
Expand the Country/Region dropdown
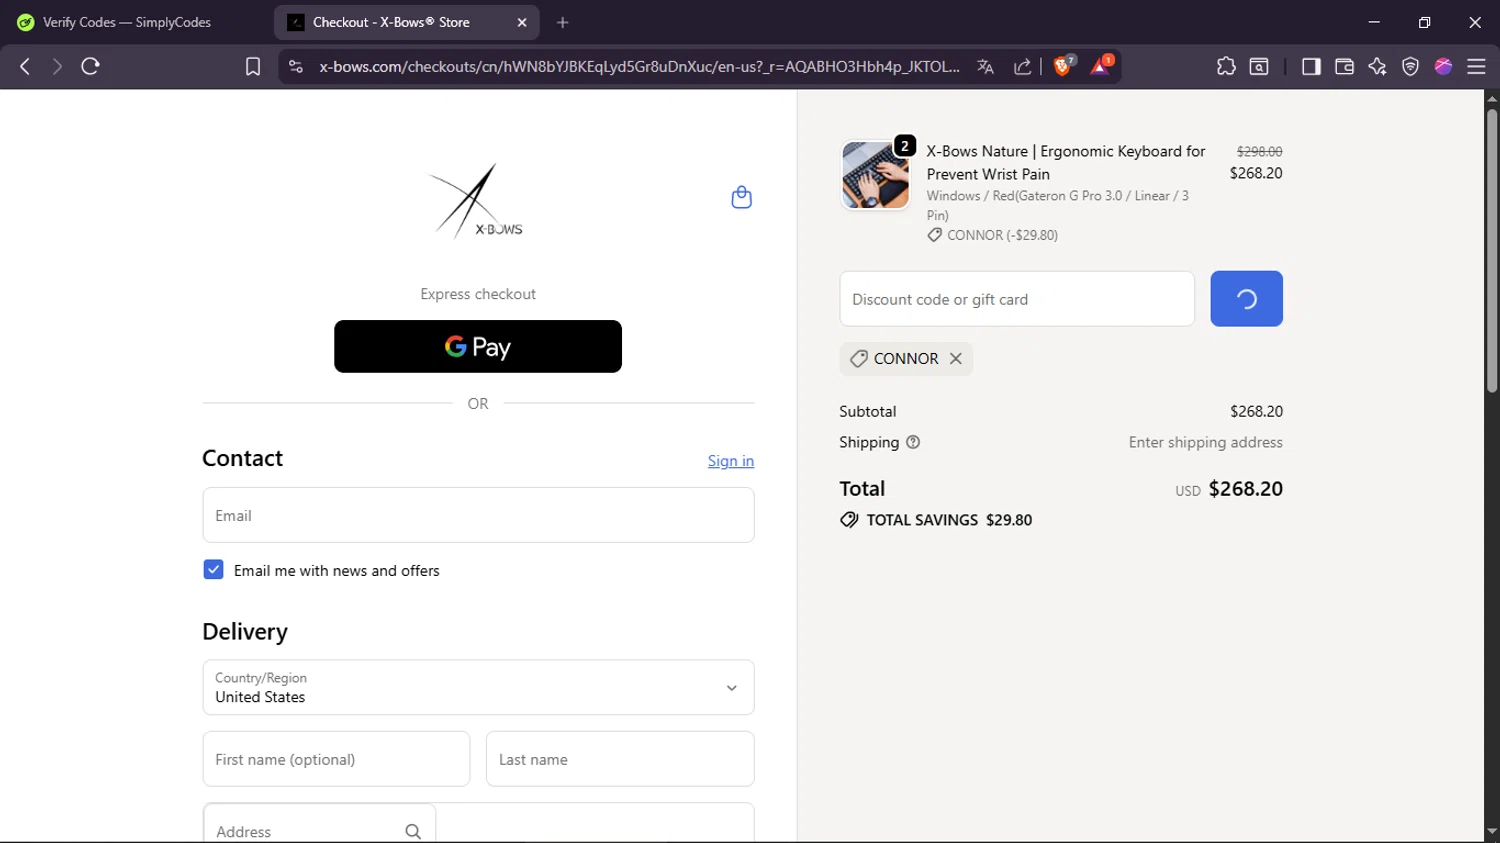tap(478, 687)
